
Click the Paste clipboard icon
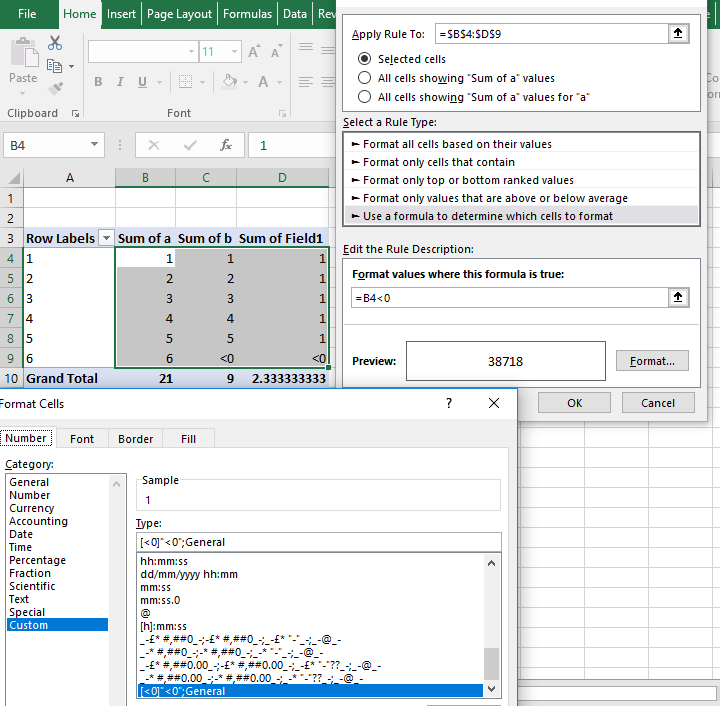(x=23, y=52)
